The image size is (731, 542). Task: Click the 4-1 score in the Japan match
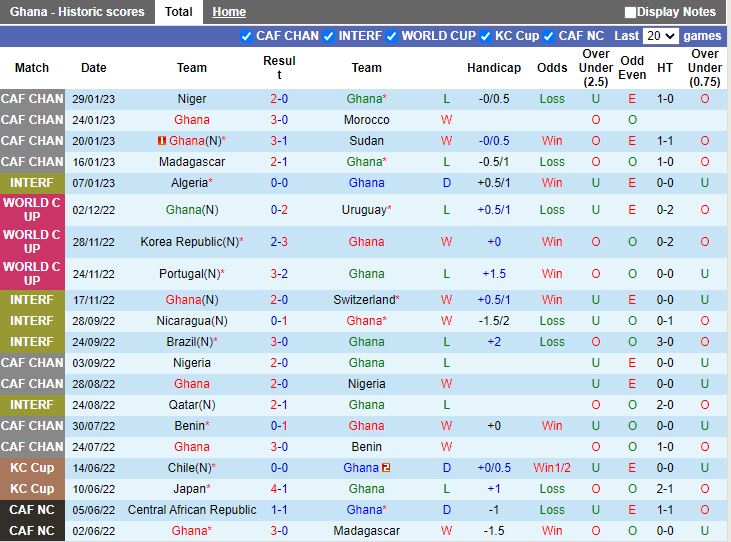tap(279, 489)
